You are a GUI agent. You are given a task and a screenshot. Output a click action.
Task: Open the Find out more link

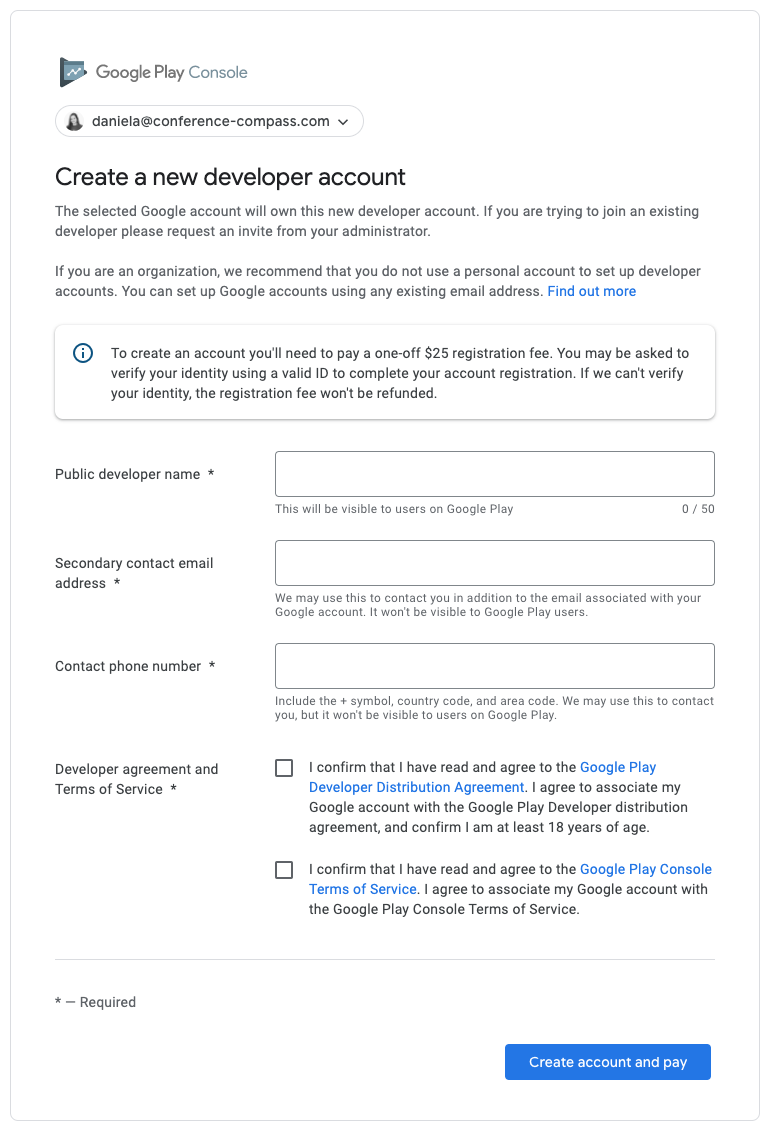[592, 292]
